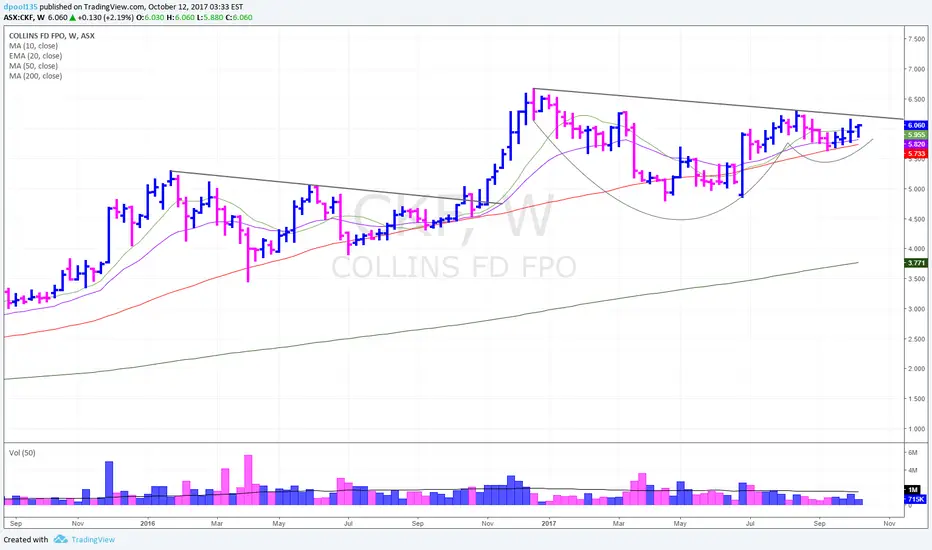Select the MA (10, close) indicator label
The image size is (932, 550).
(x=33, y=46)
